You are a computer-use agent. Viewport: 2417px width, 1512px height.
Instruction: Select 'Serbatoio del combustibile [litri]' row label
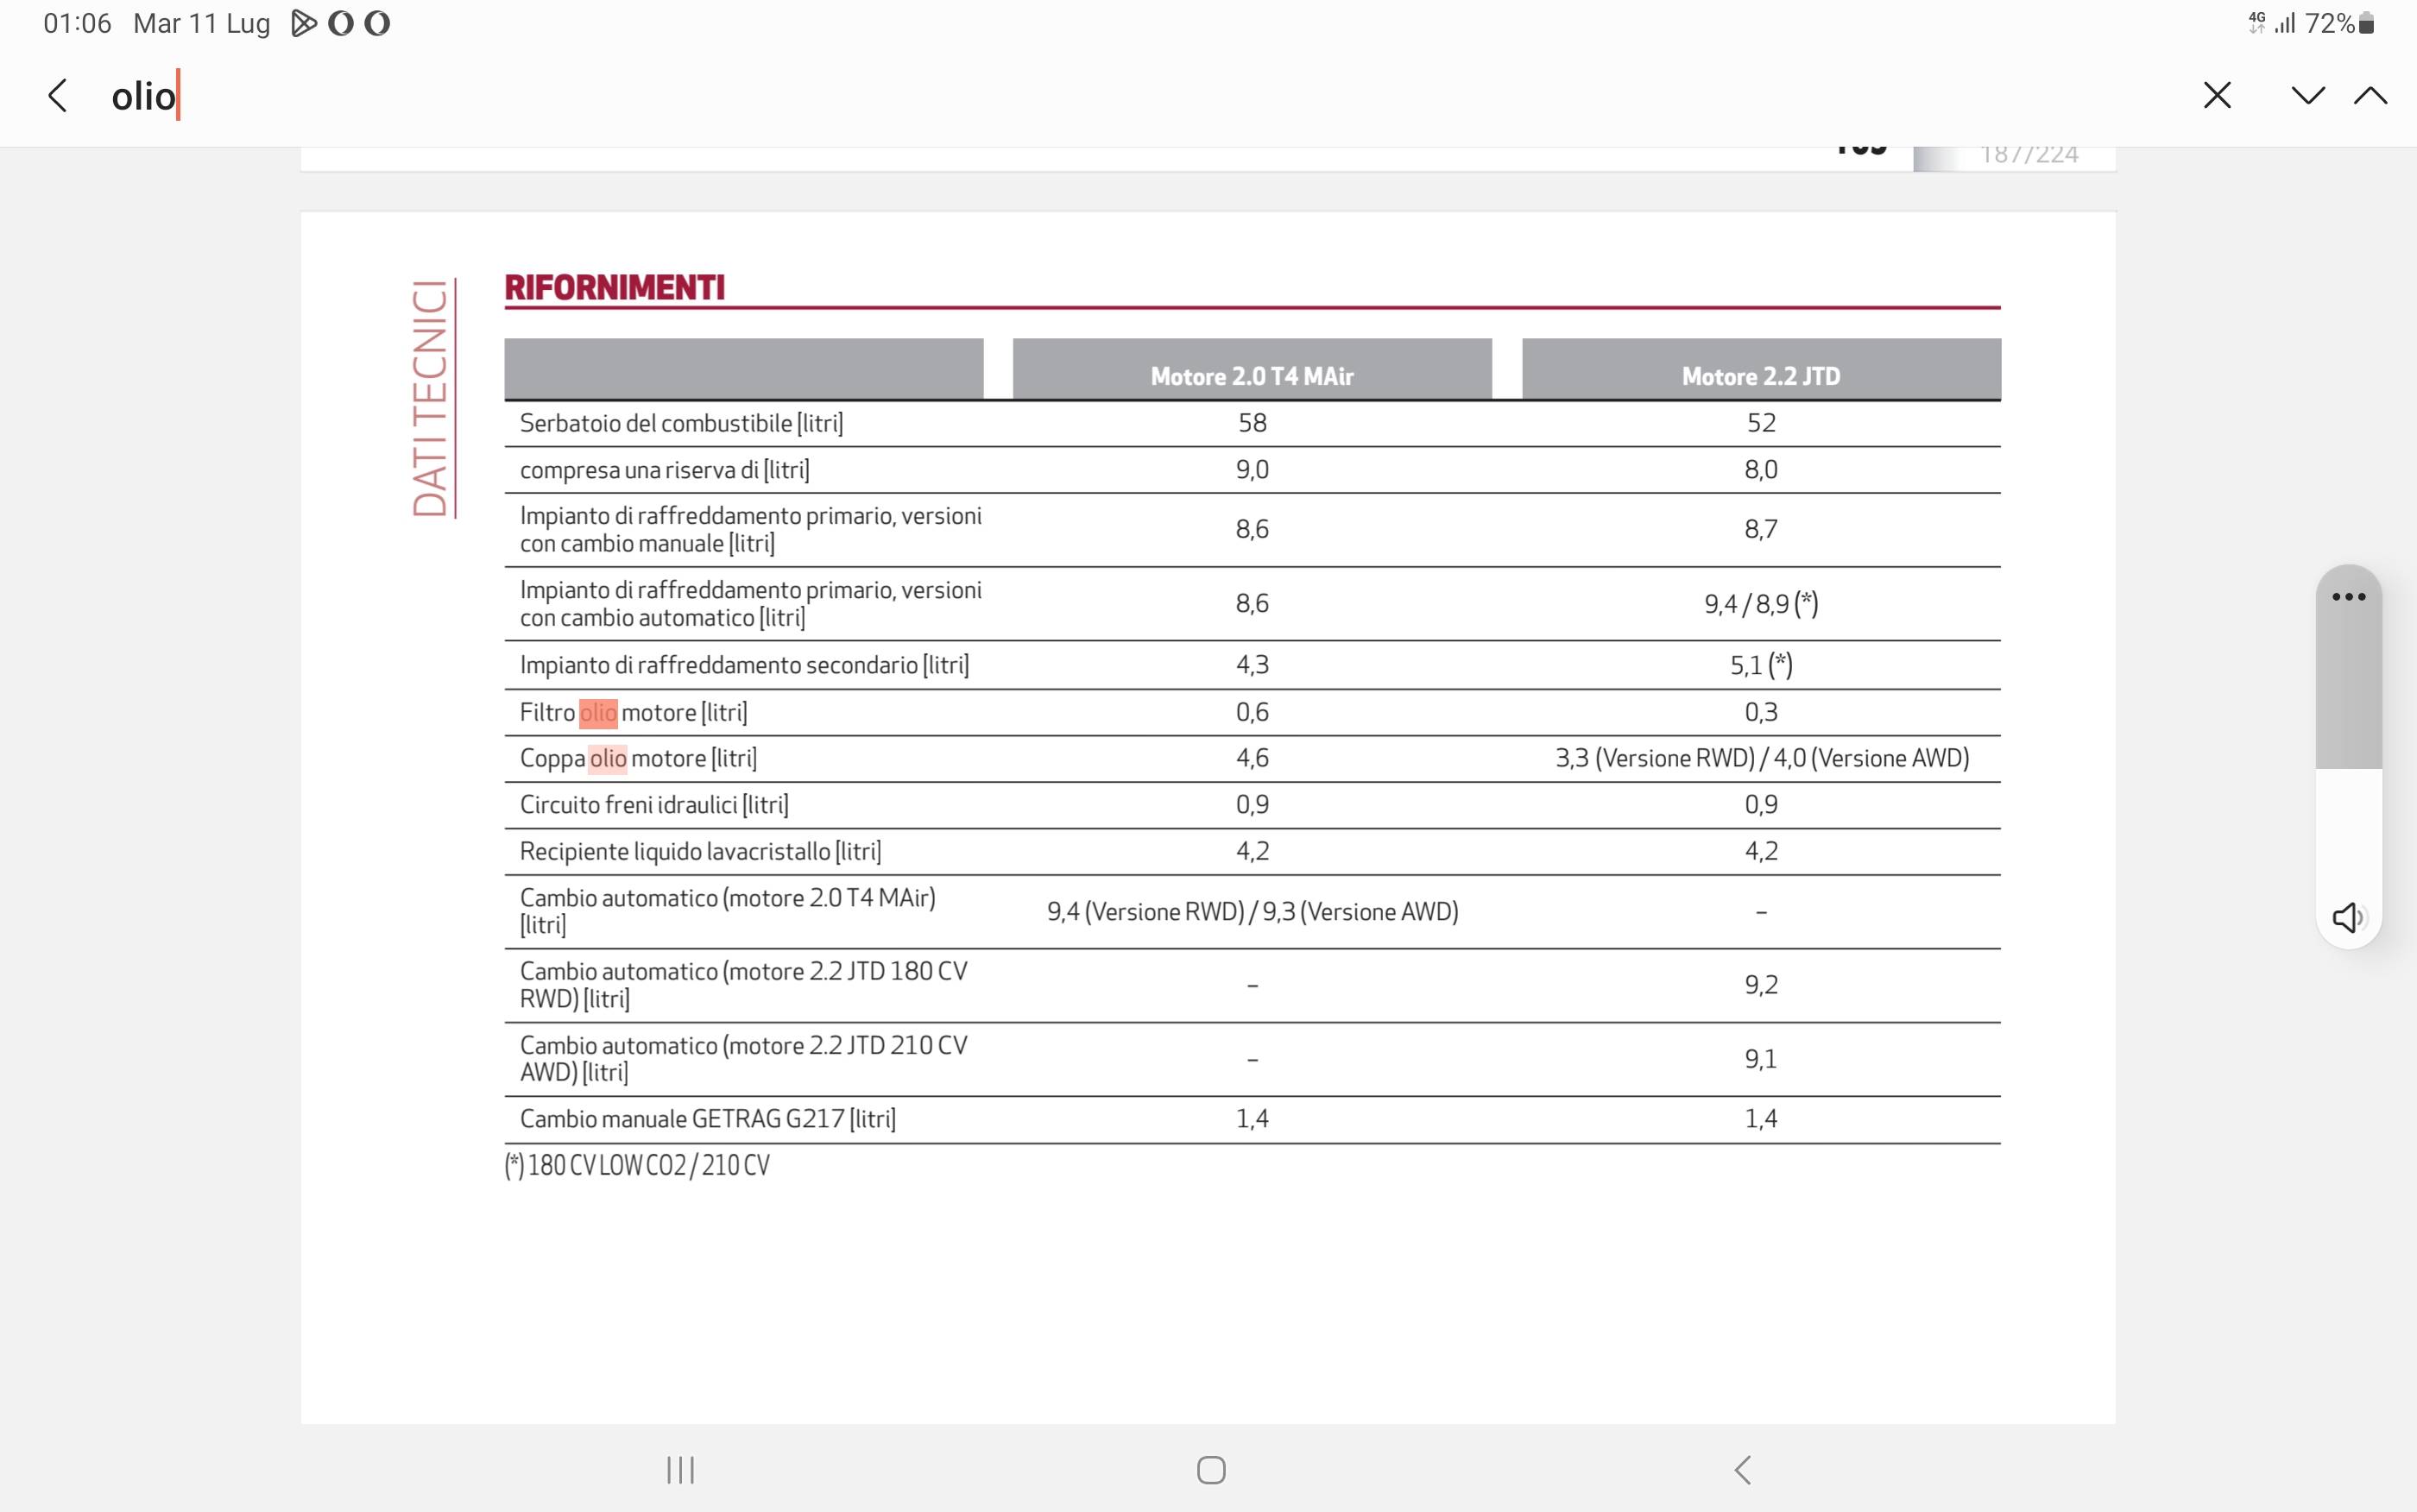(681, 423)
